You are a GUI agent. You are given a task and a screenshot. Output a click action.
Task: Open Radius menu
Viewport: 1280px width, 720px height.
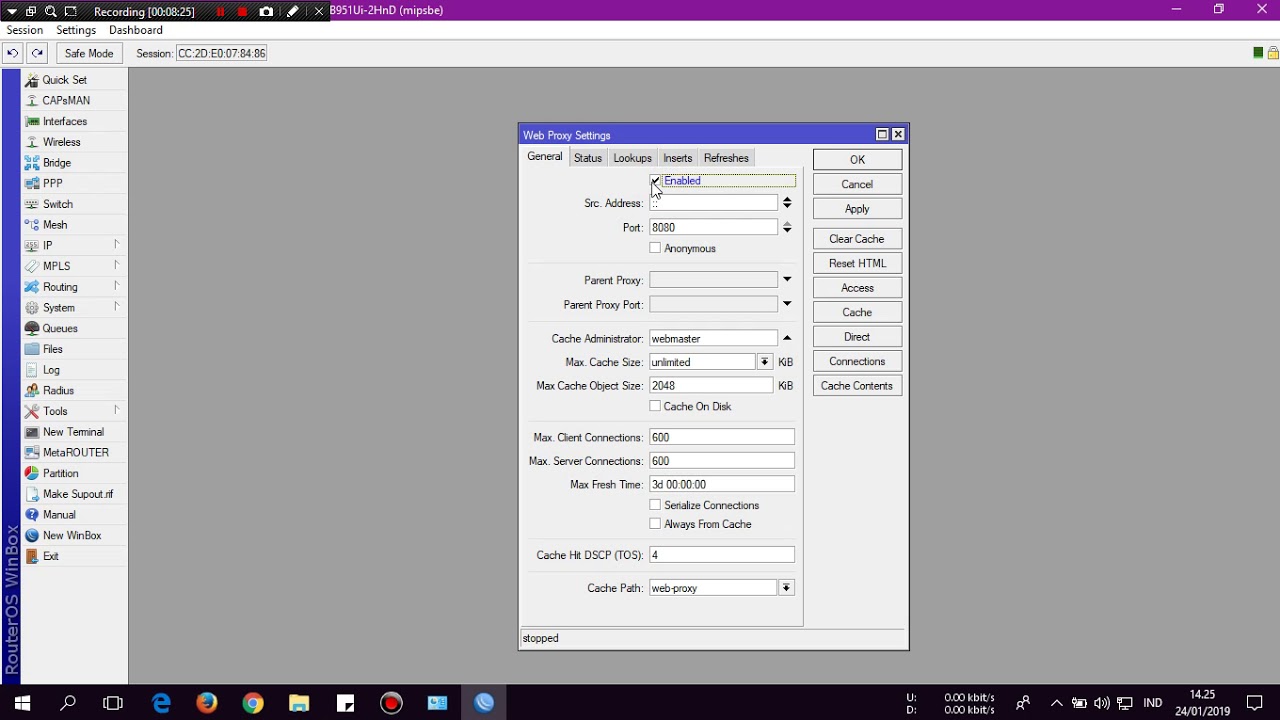click(58, 391)
